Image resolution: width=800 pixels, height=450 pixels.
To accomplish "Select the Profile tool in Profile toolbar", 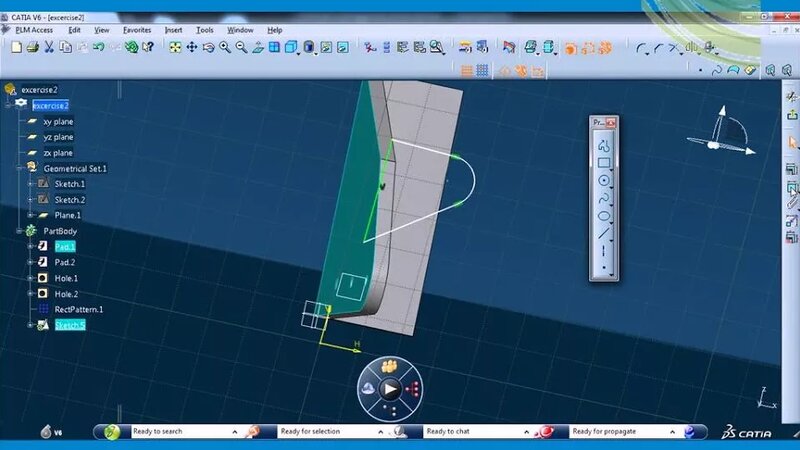I will tap(603, 146).
